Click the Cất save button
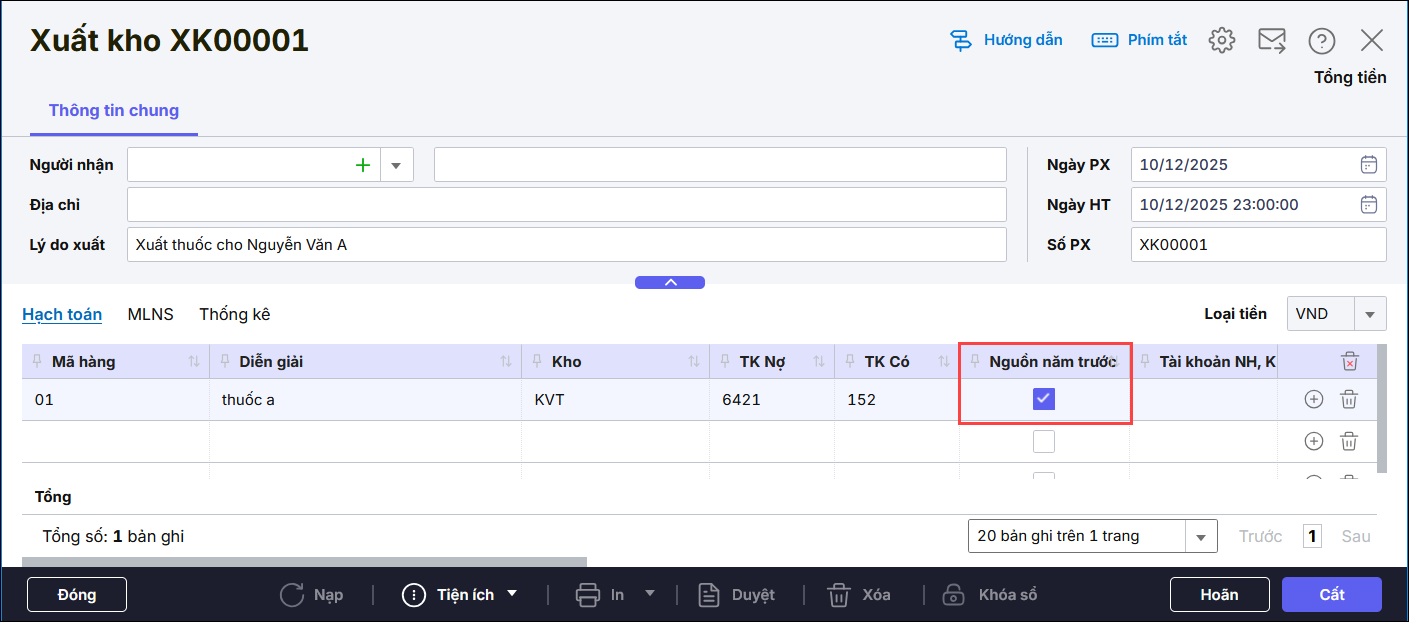The width and height of the screenshot is (1409, 622). [x=1331, y=594]
